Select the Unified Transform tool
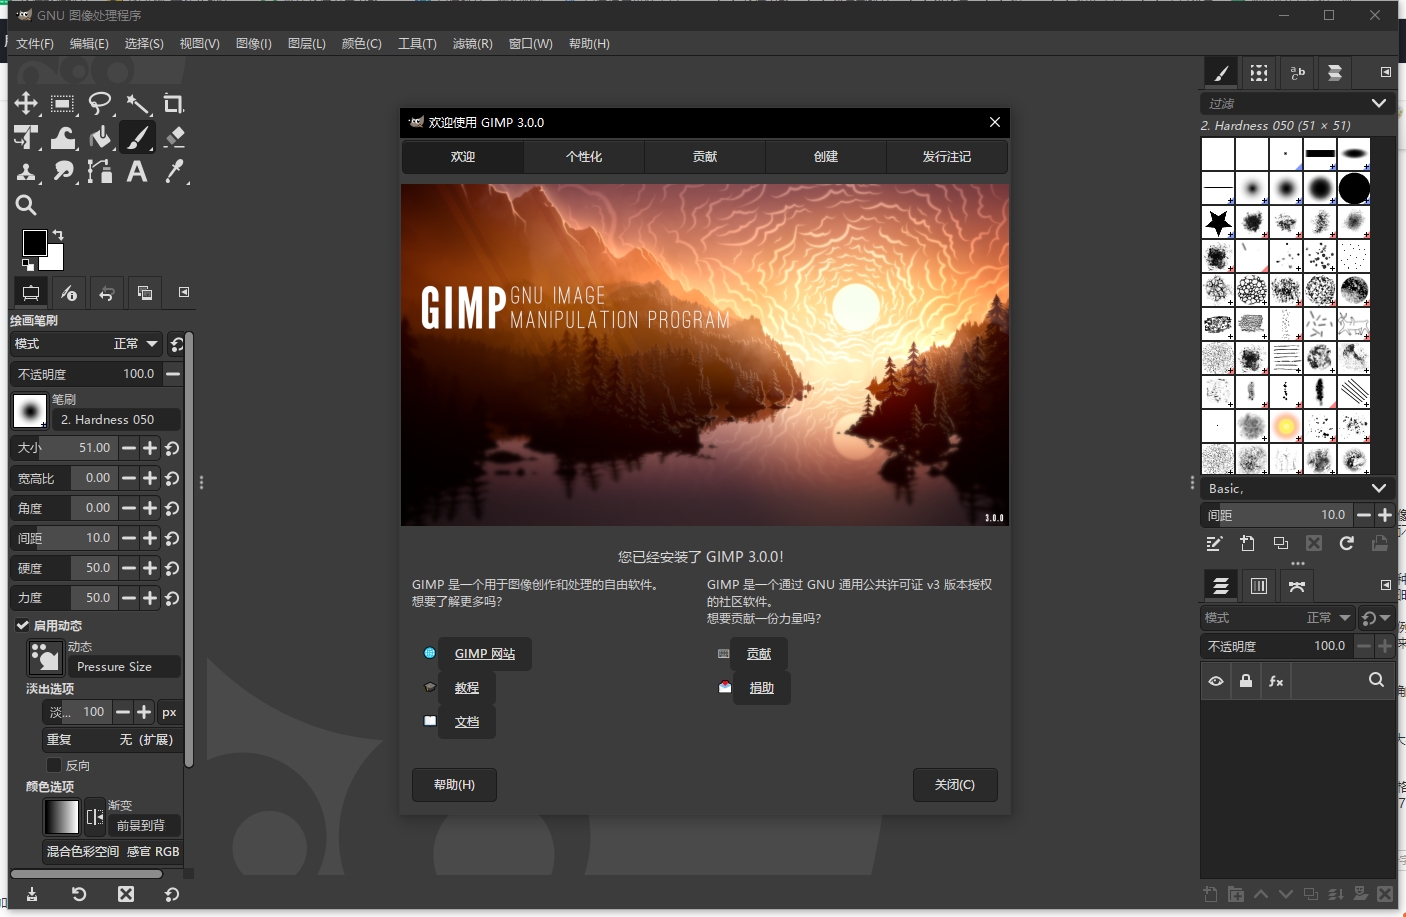1406x917 pixels. pos(26,137)
